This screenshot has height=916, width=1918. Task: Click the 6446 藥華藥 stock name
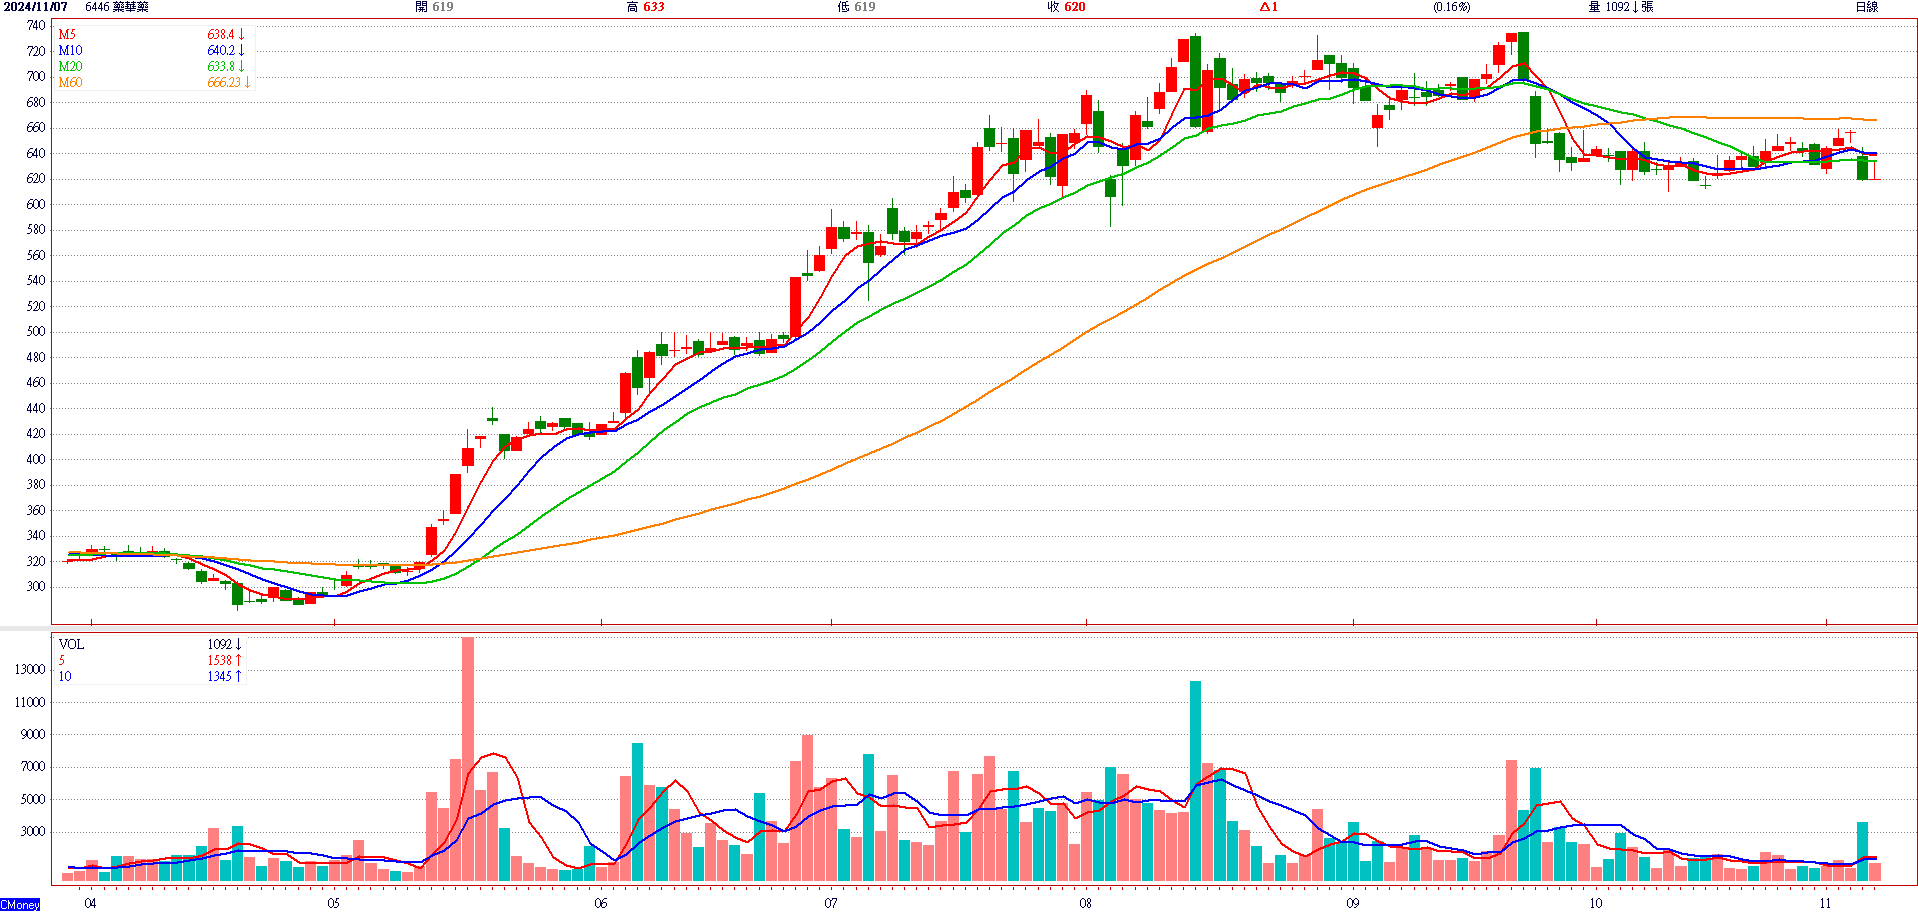pyautogui.click(x=117, y=7)
